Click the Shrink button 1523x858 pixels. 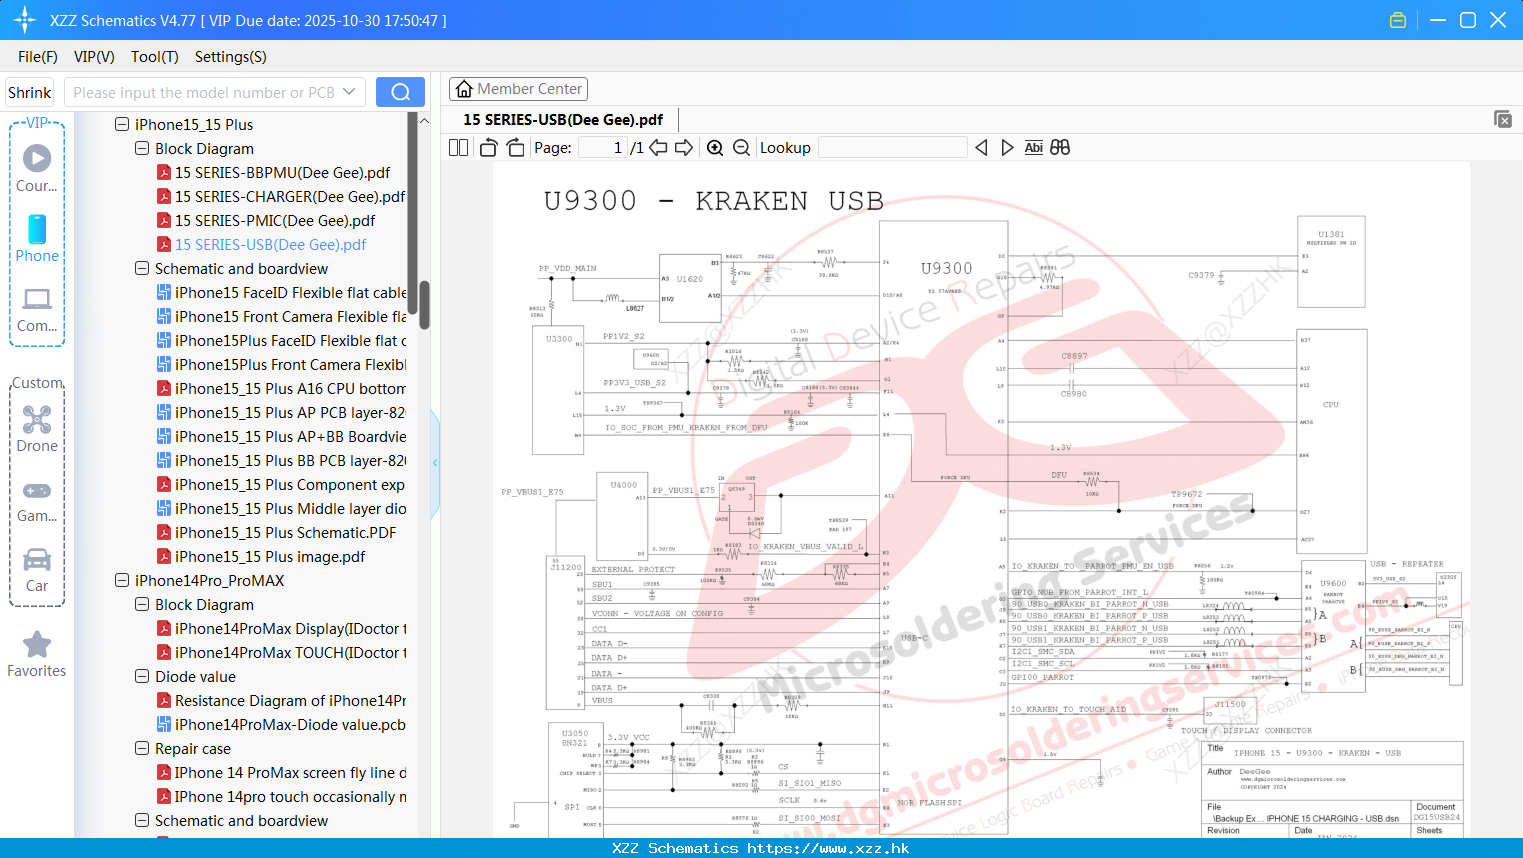point(29,92)
